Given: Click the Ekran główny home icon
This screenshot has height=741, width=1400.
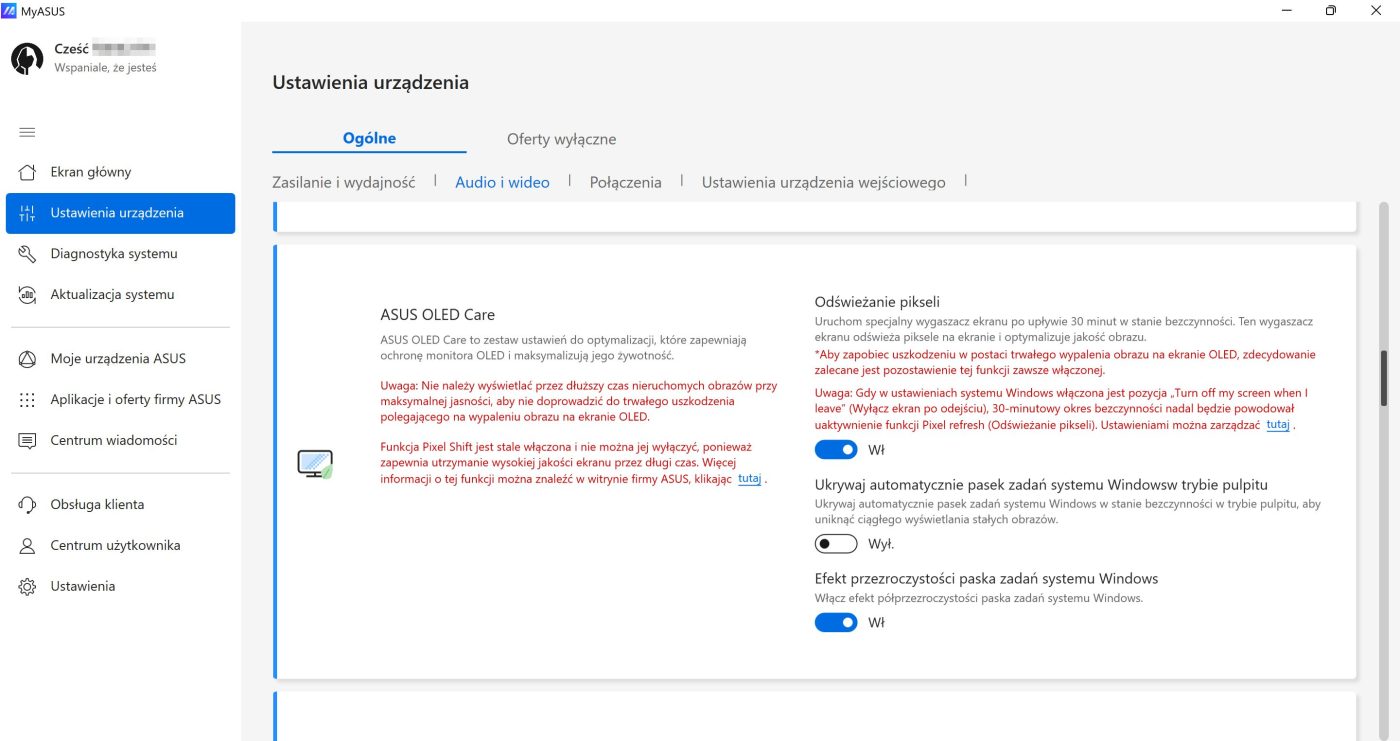Looking at the screenshot, I should point(27,172).
